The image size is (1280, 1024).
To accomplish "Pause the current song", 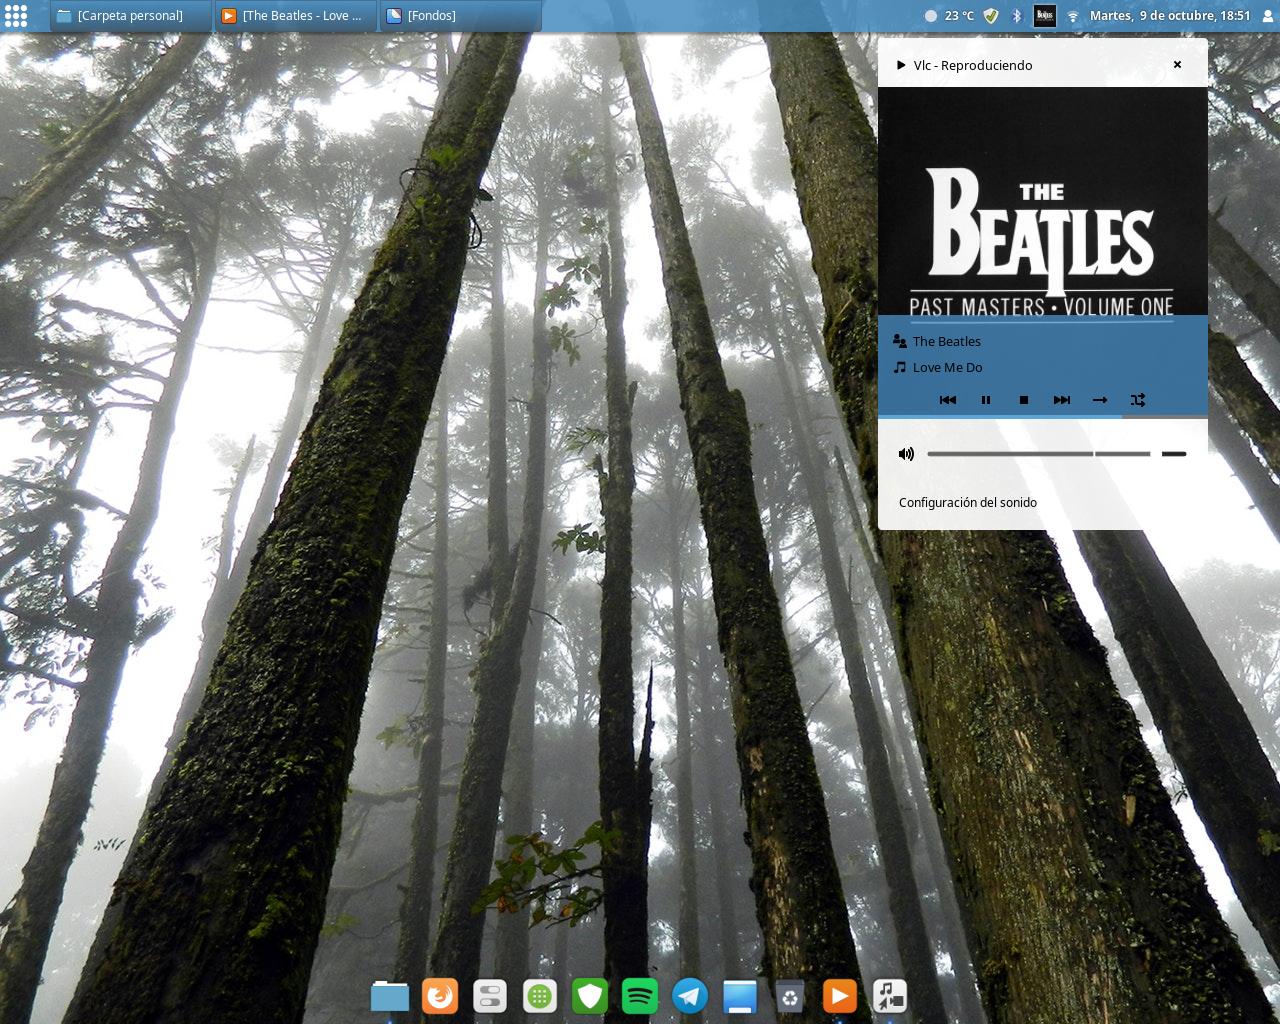I will pyautogui.click(x=986, y=400).
